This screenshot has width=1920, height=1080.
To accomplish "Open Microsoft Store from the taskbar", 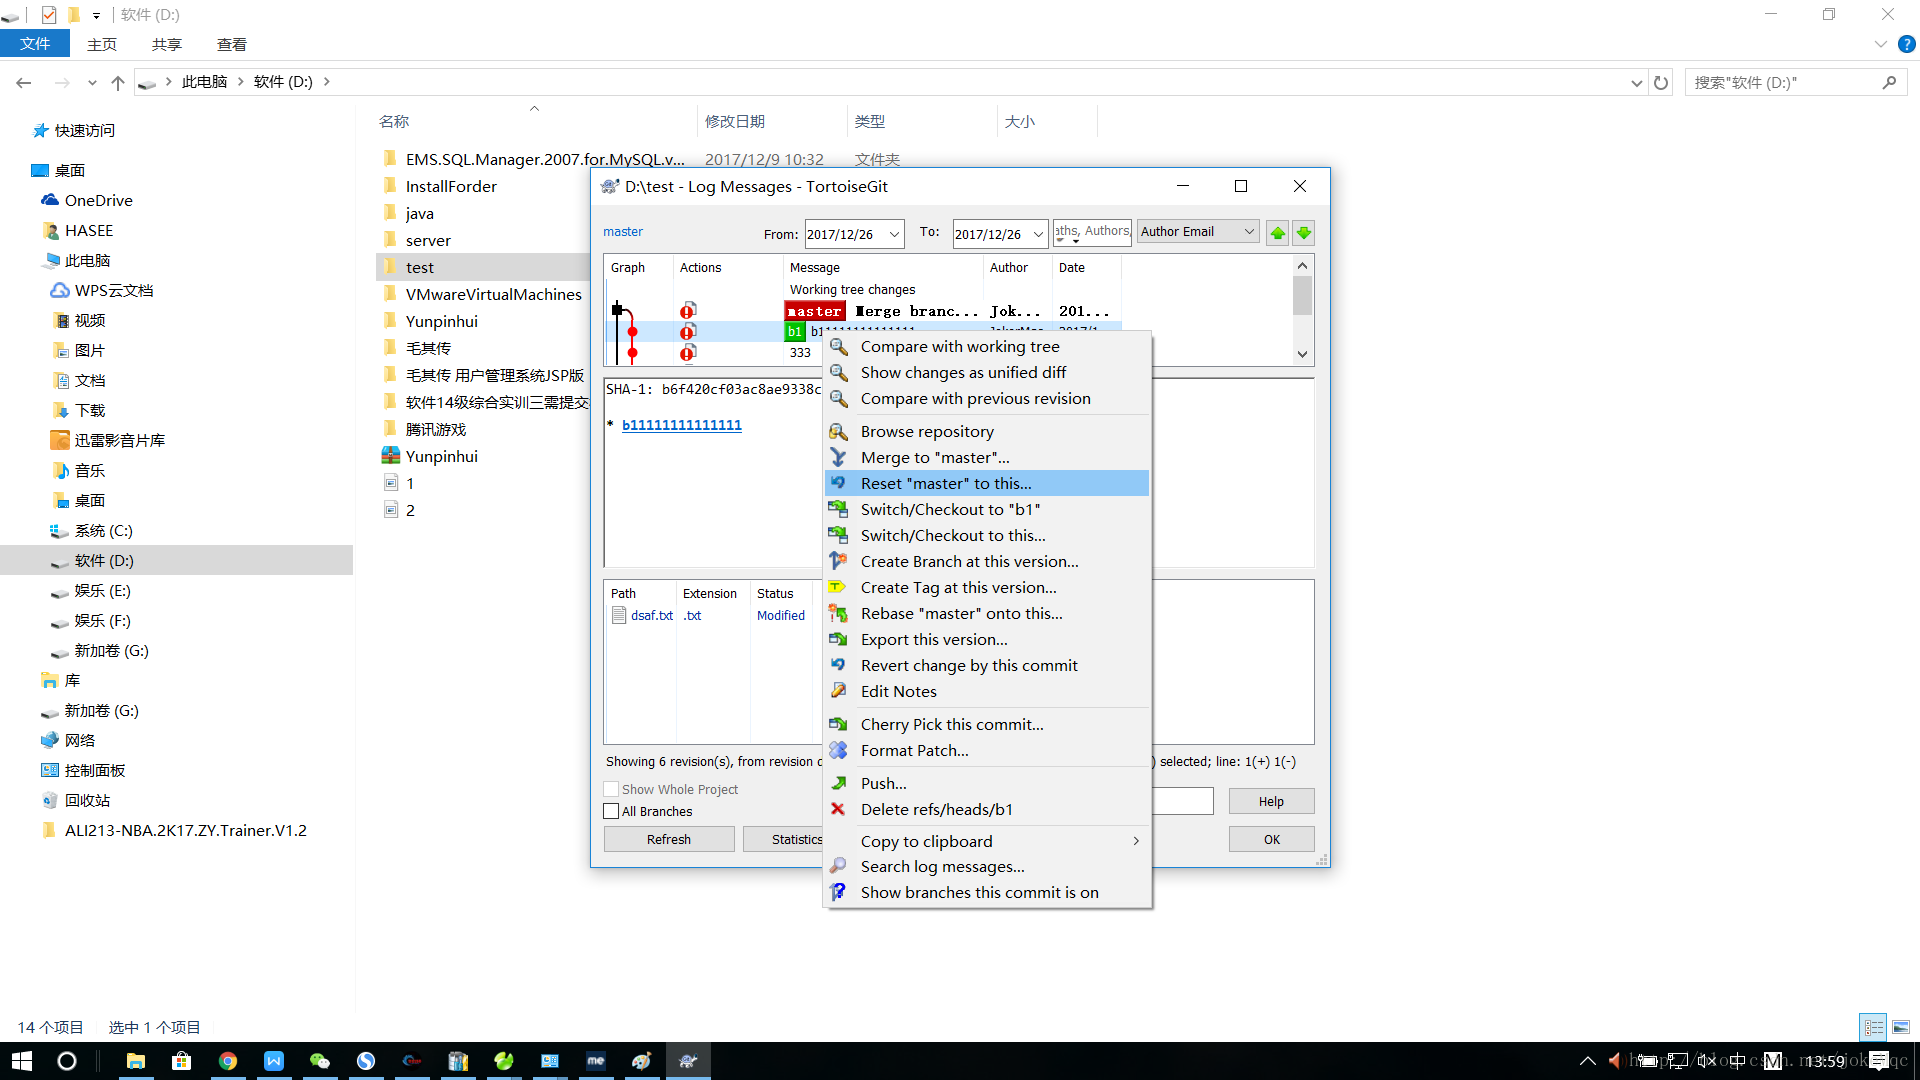I will pyautogui.click(x=182, y=1061).
